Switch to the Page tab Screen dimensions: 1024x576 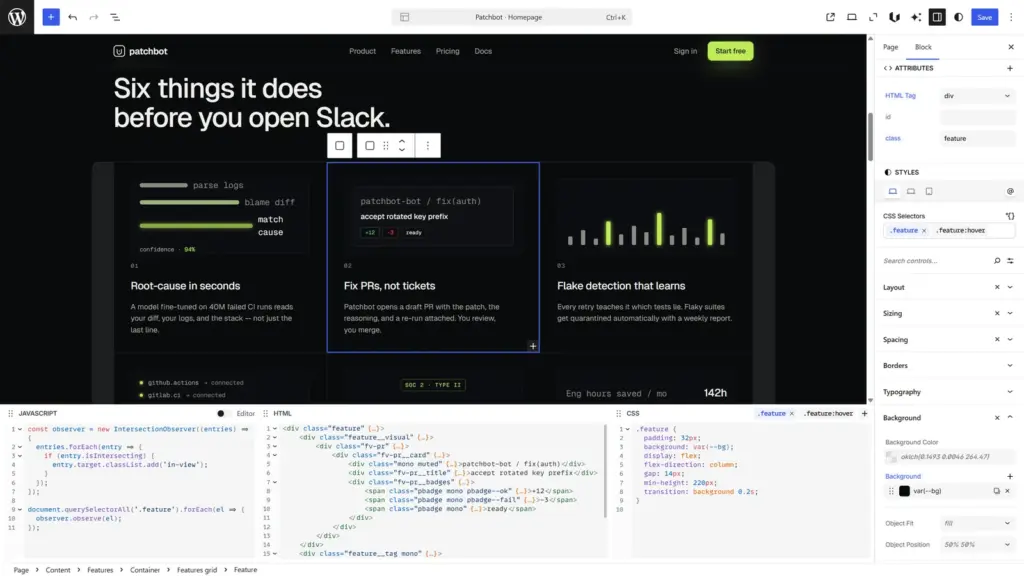(890, 47)
